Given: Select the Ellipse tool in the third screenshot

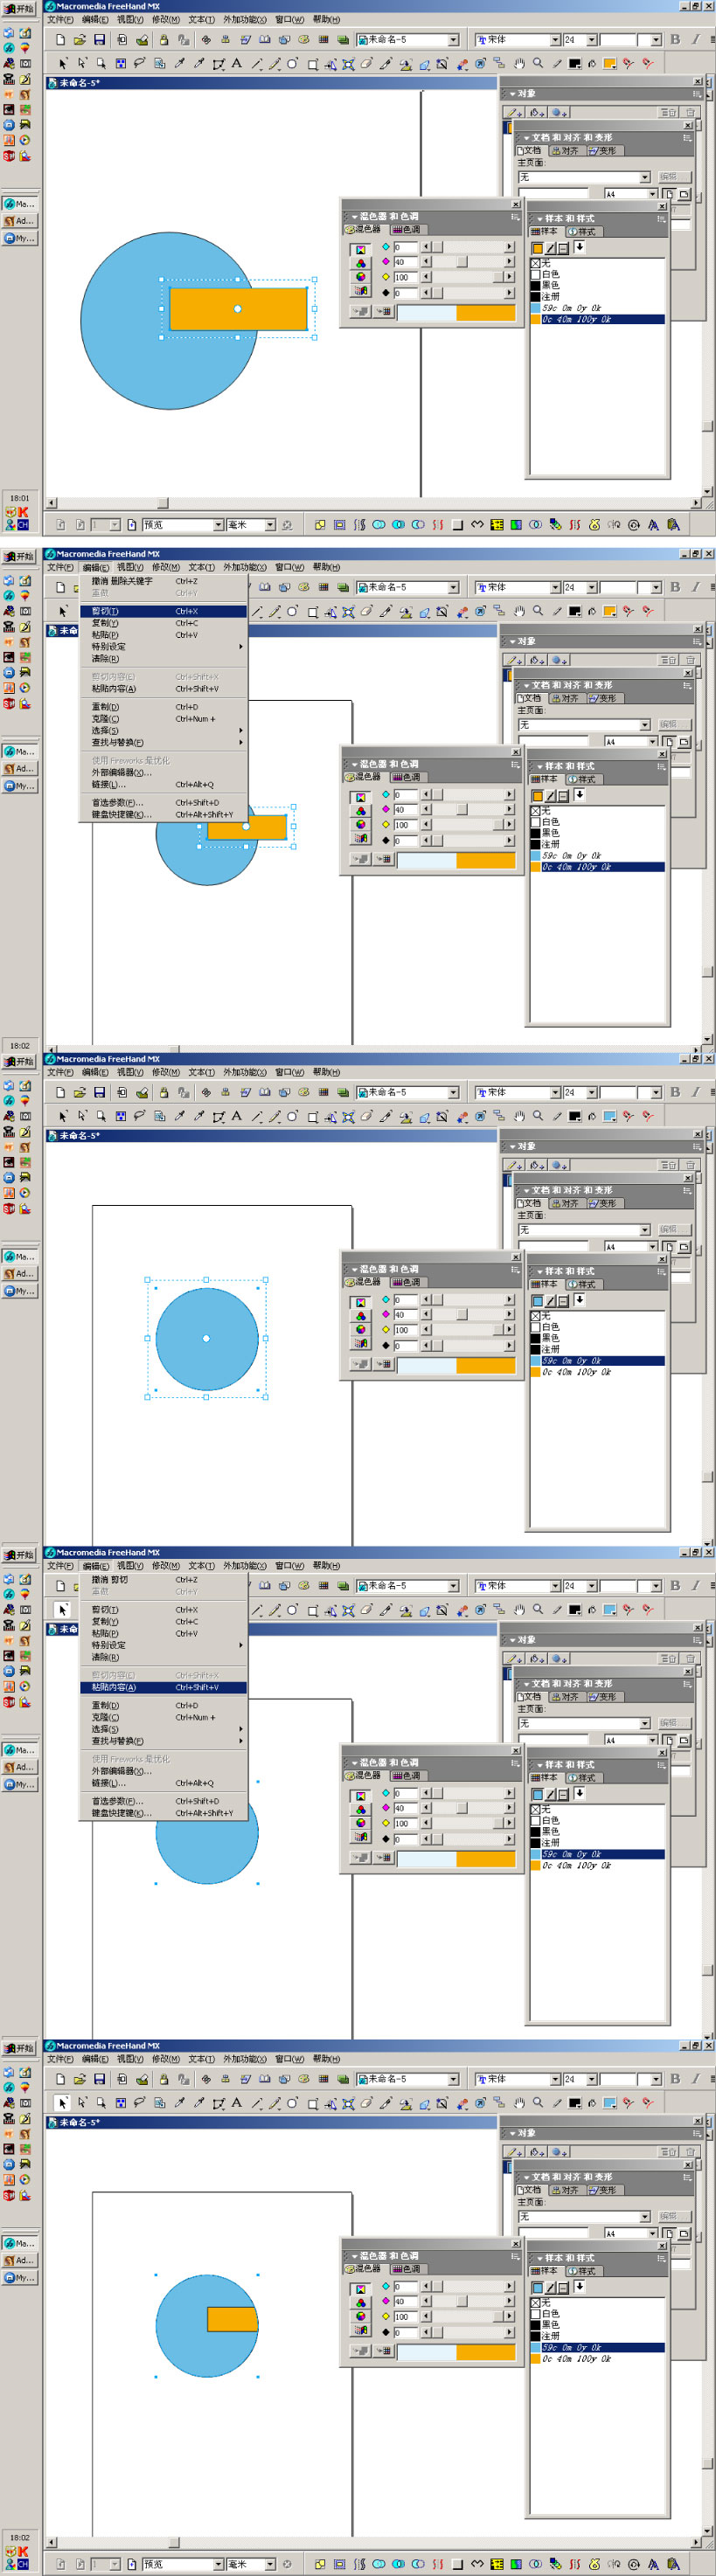Looking at the screenshot, I should [x=292, y=1117].
